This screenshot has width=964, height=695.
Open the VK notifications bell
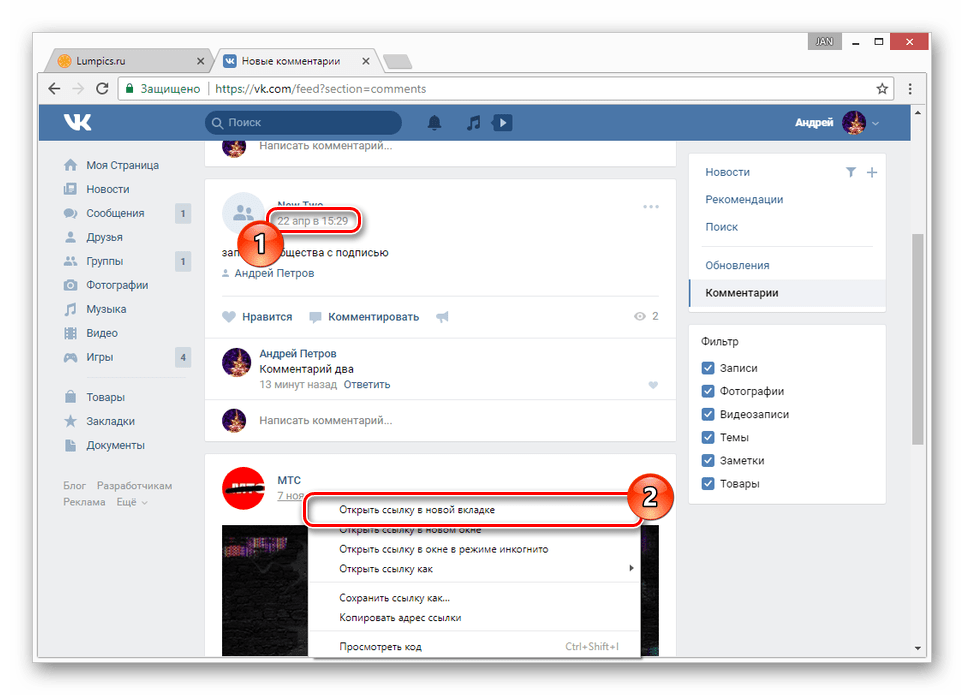click(x=434, y=122)
